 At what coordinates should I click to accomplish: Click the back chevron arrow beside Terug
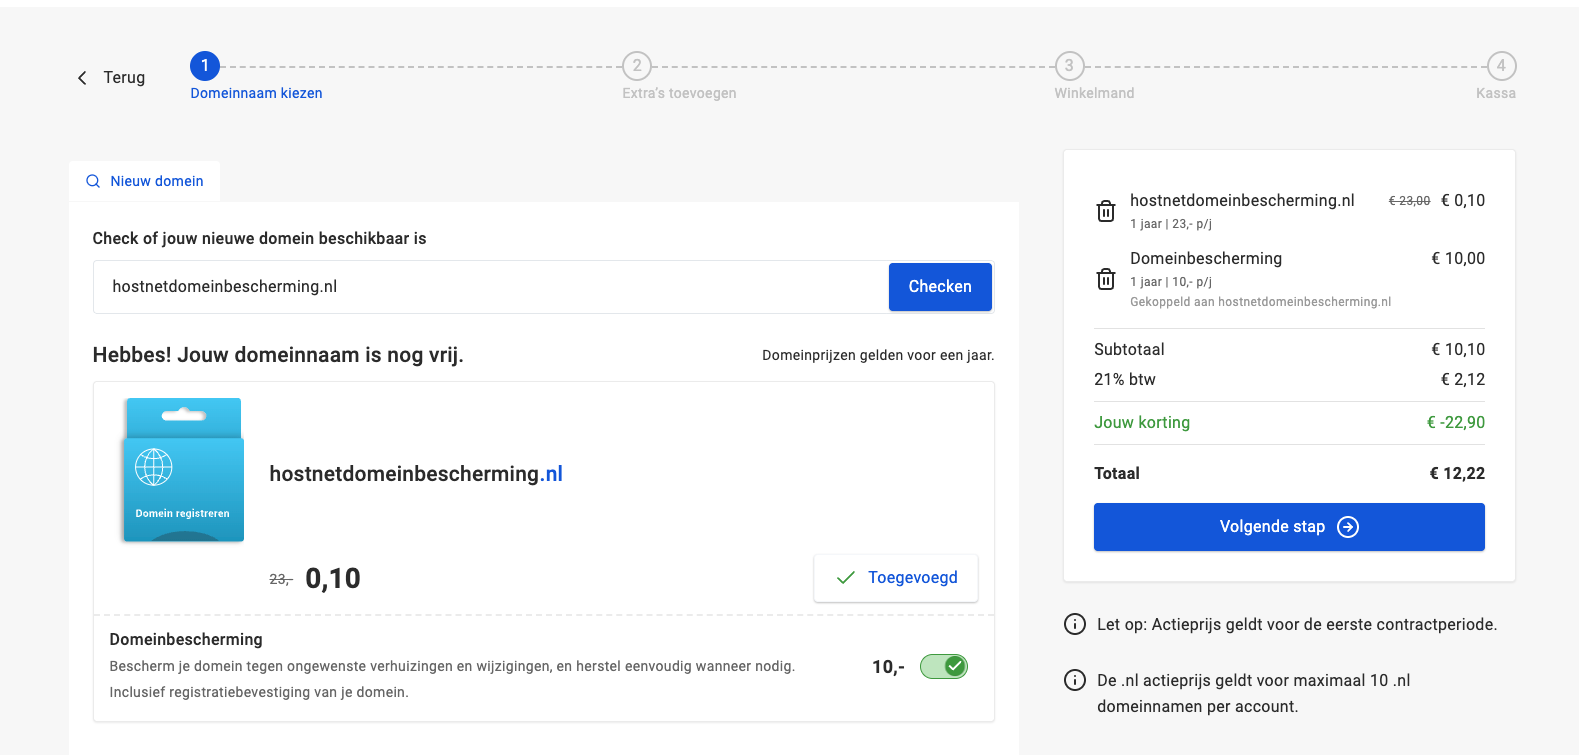pyautogui.click(x=82, y=78)
